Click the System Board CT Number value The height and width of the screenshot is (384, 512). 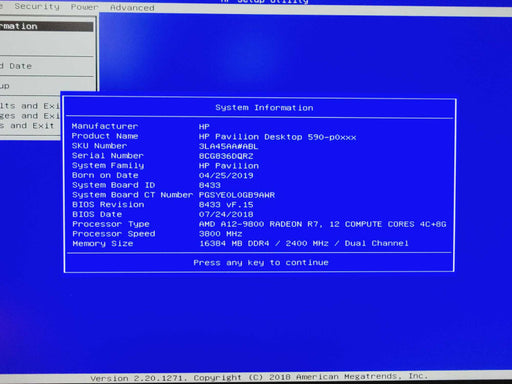[x=237, y=195]
